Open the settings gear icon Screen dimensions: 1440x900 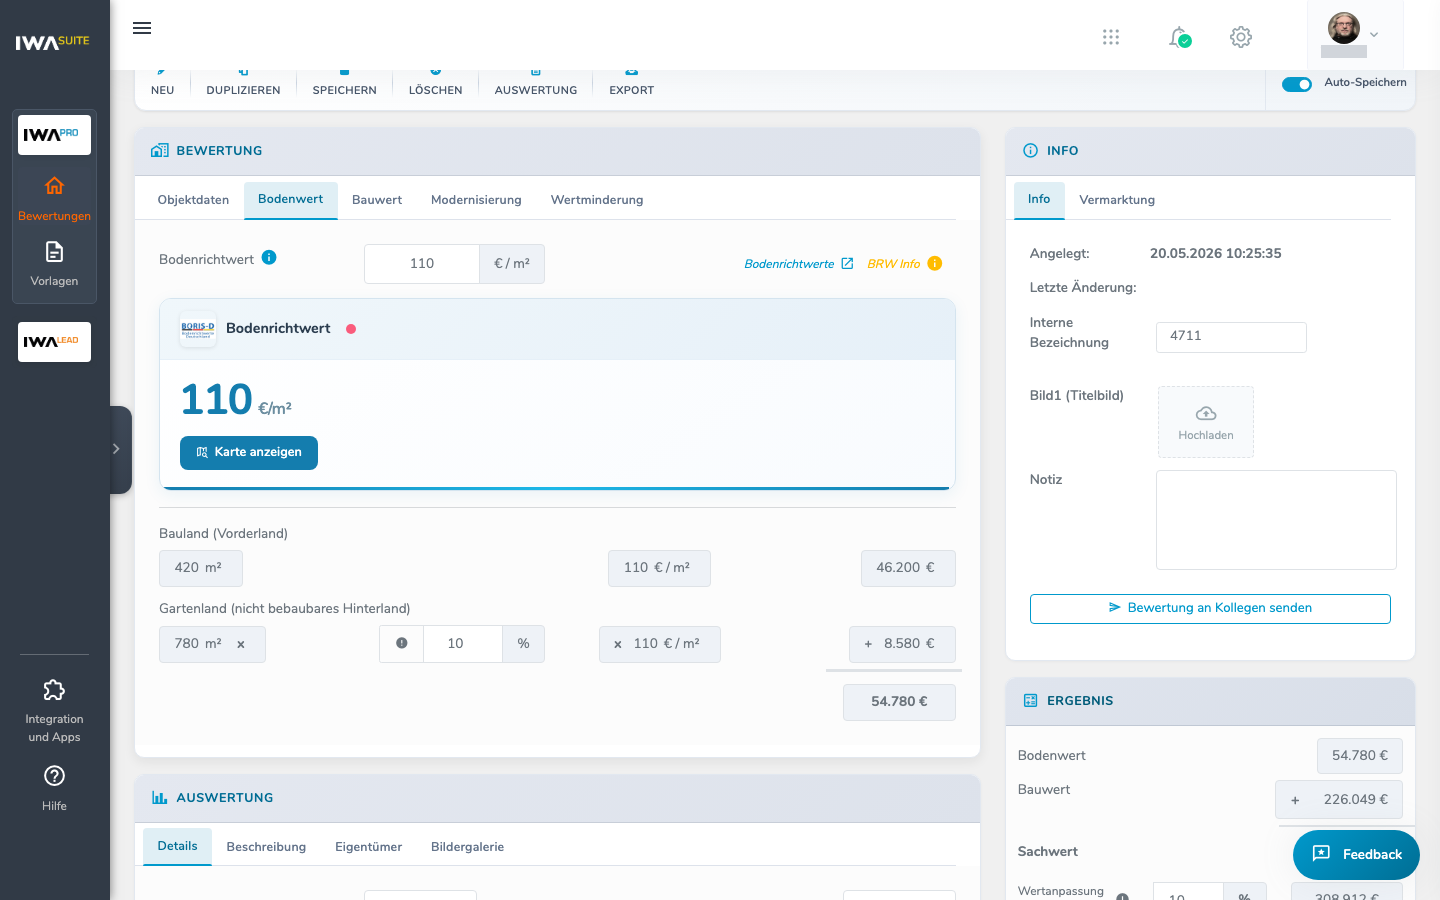coord(1241,37)
